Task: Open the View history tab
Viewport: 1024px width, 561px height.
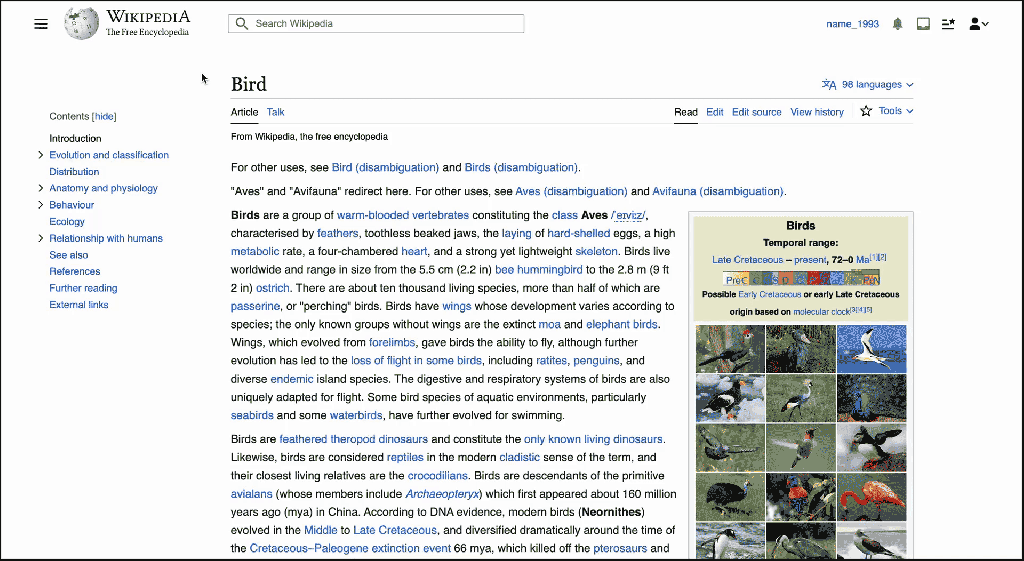Action: click(817, 112)
